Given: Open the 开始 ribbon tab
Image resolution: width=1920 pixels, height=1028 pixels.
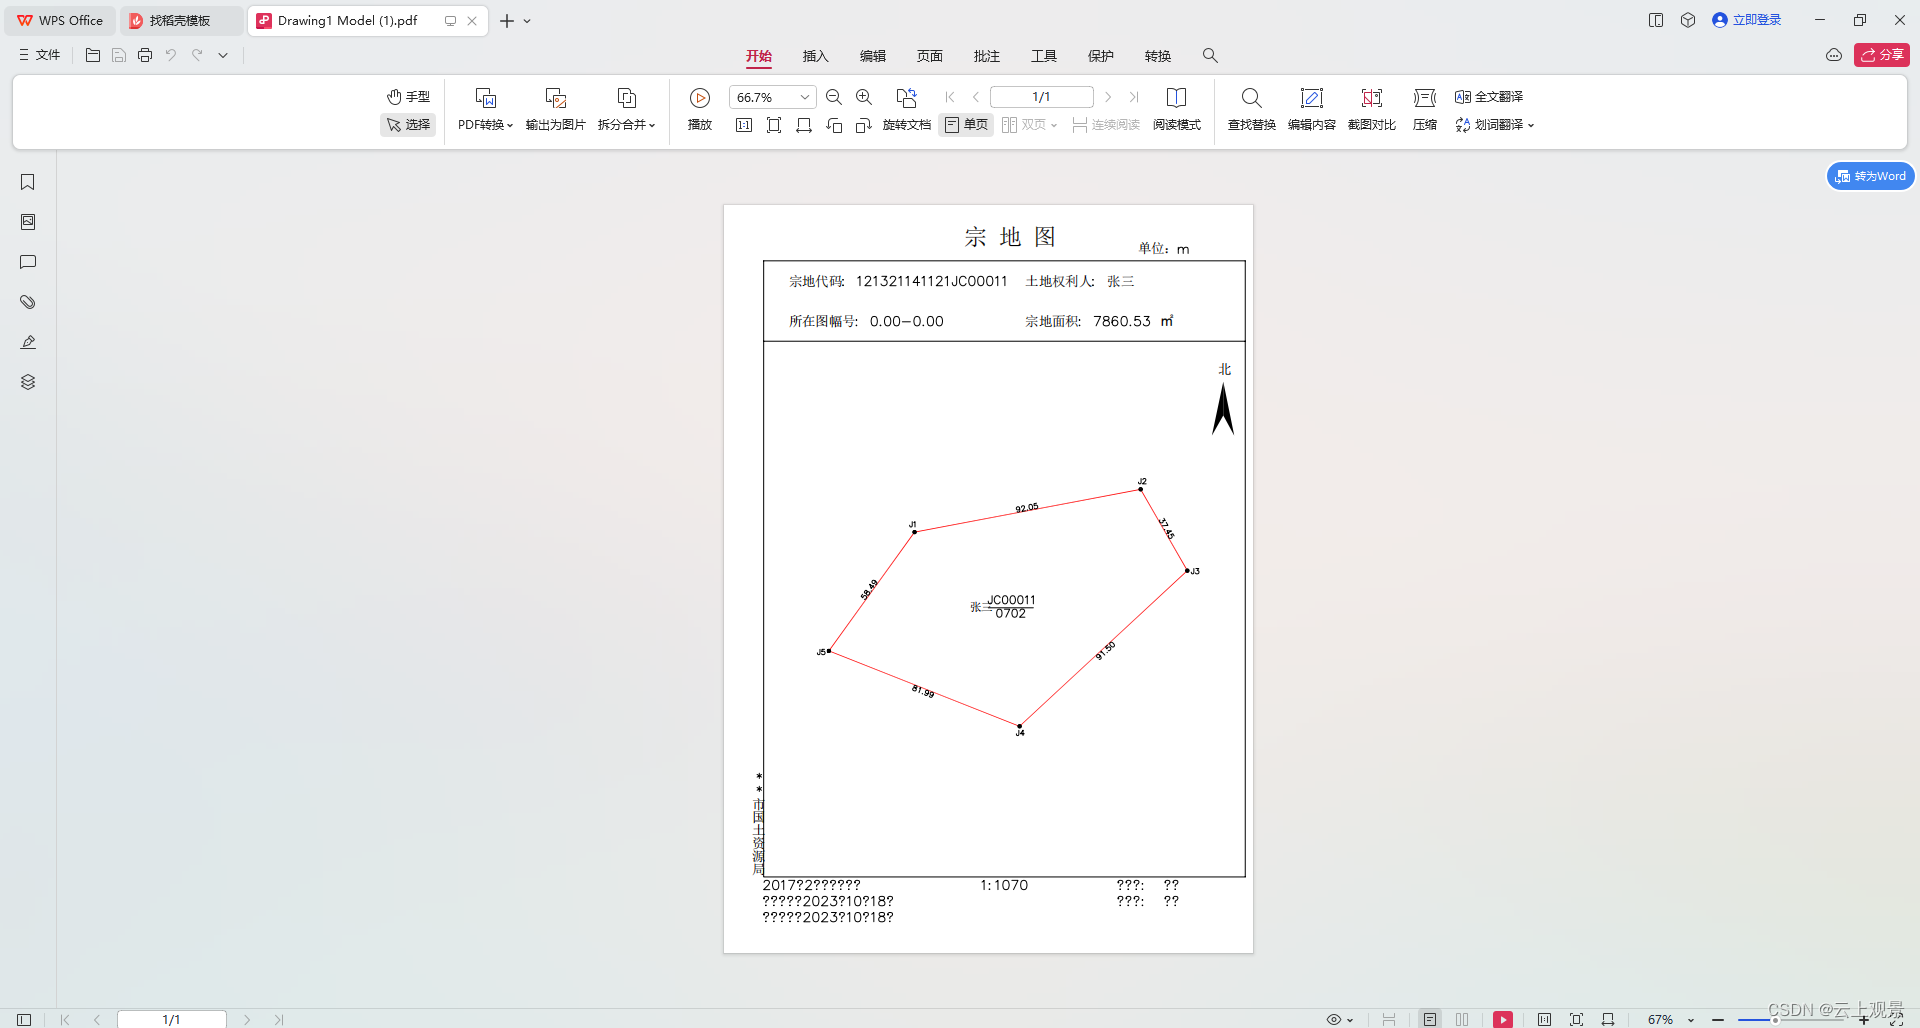Looking at the screenshot, I should tap(759, 56).
